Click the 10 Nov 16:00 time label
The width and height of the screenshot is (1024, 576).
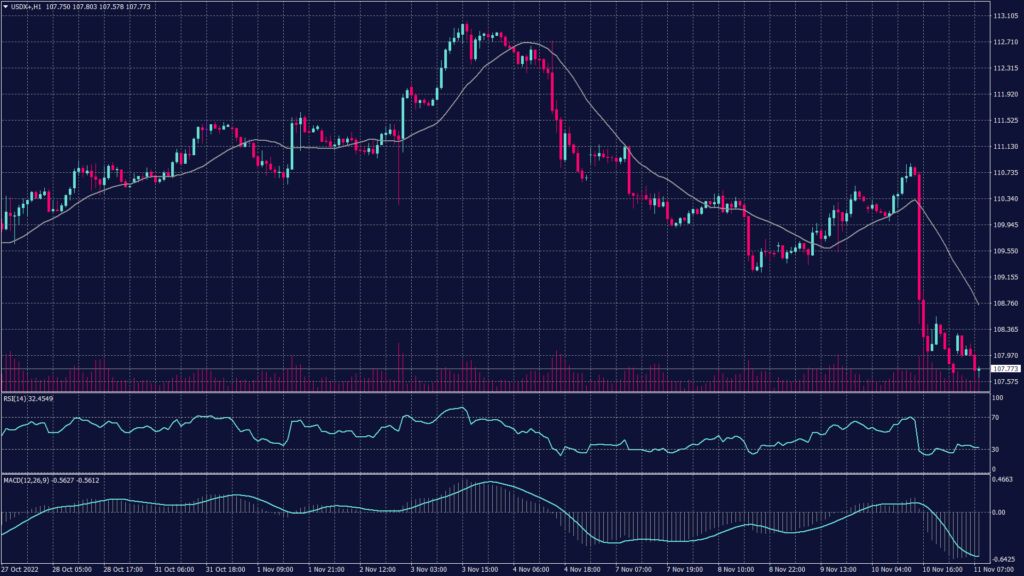(x=939, y=569)
